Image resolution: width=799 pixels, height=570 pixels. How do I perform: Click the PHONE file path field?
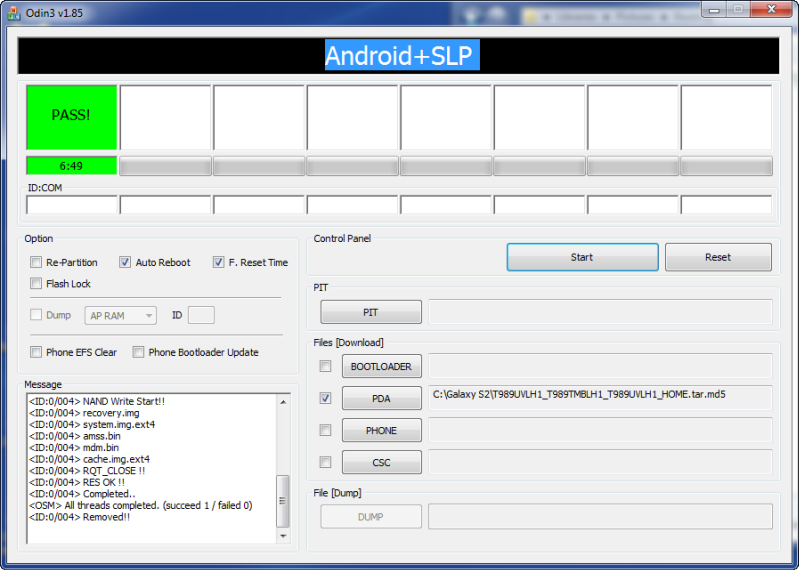pyautogui.click(x=600, y=430)
